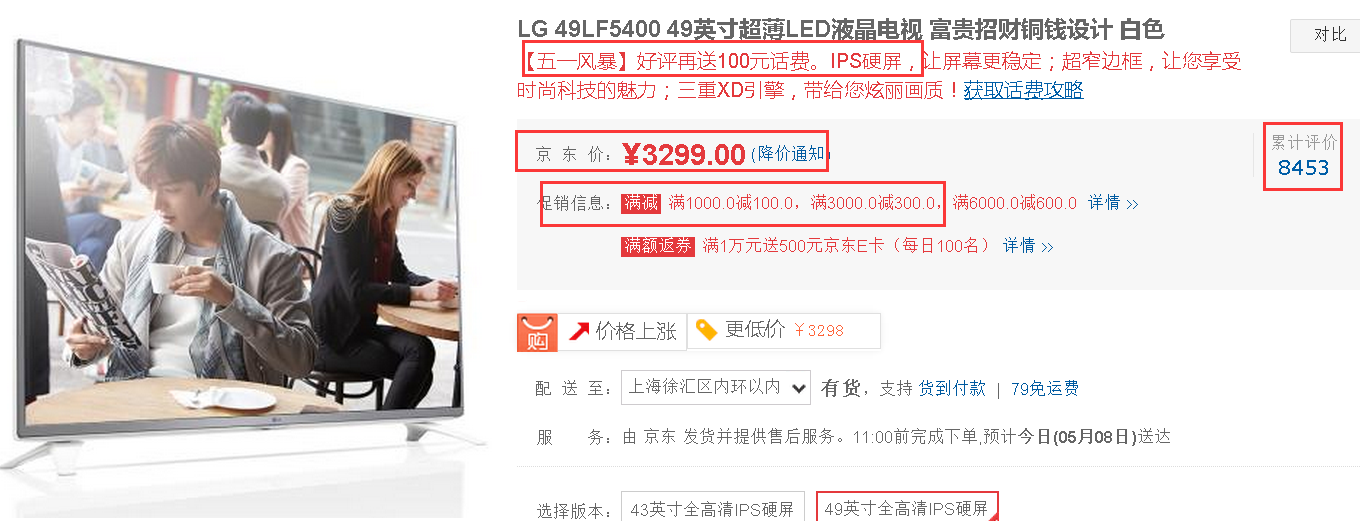
Task: Open the 上海徐汇区内环以内 delivery dropdown
Action: click(x=716, y=388)
